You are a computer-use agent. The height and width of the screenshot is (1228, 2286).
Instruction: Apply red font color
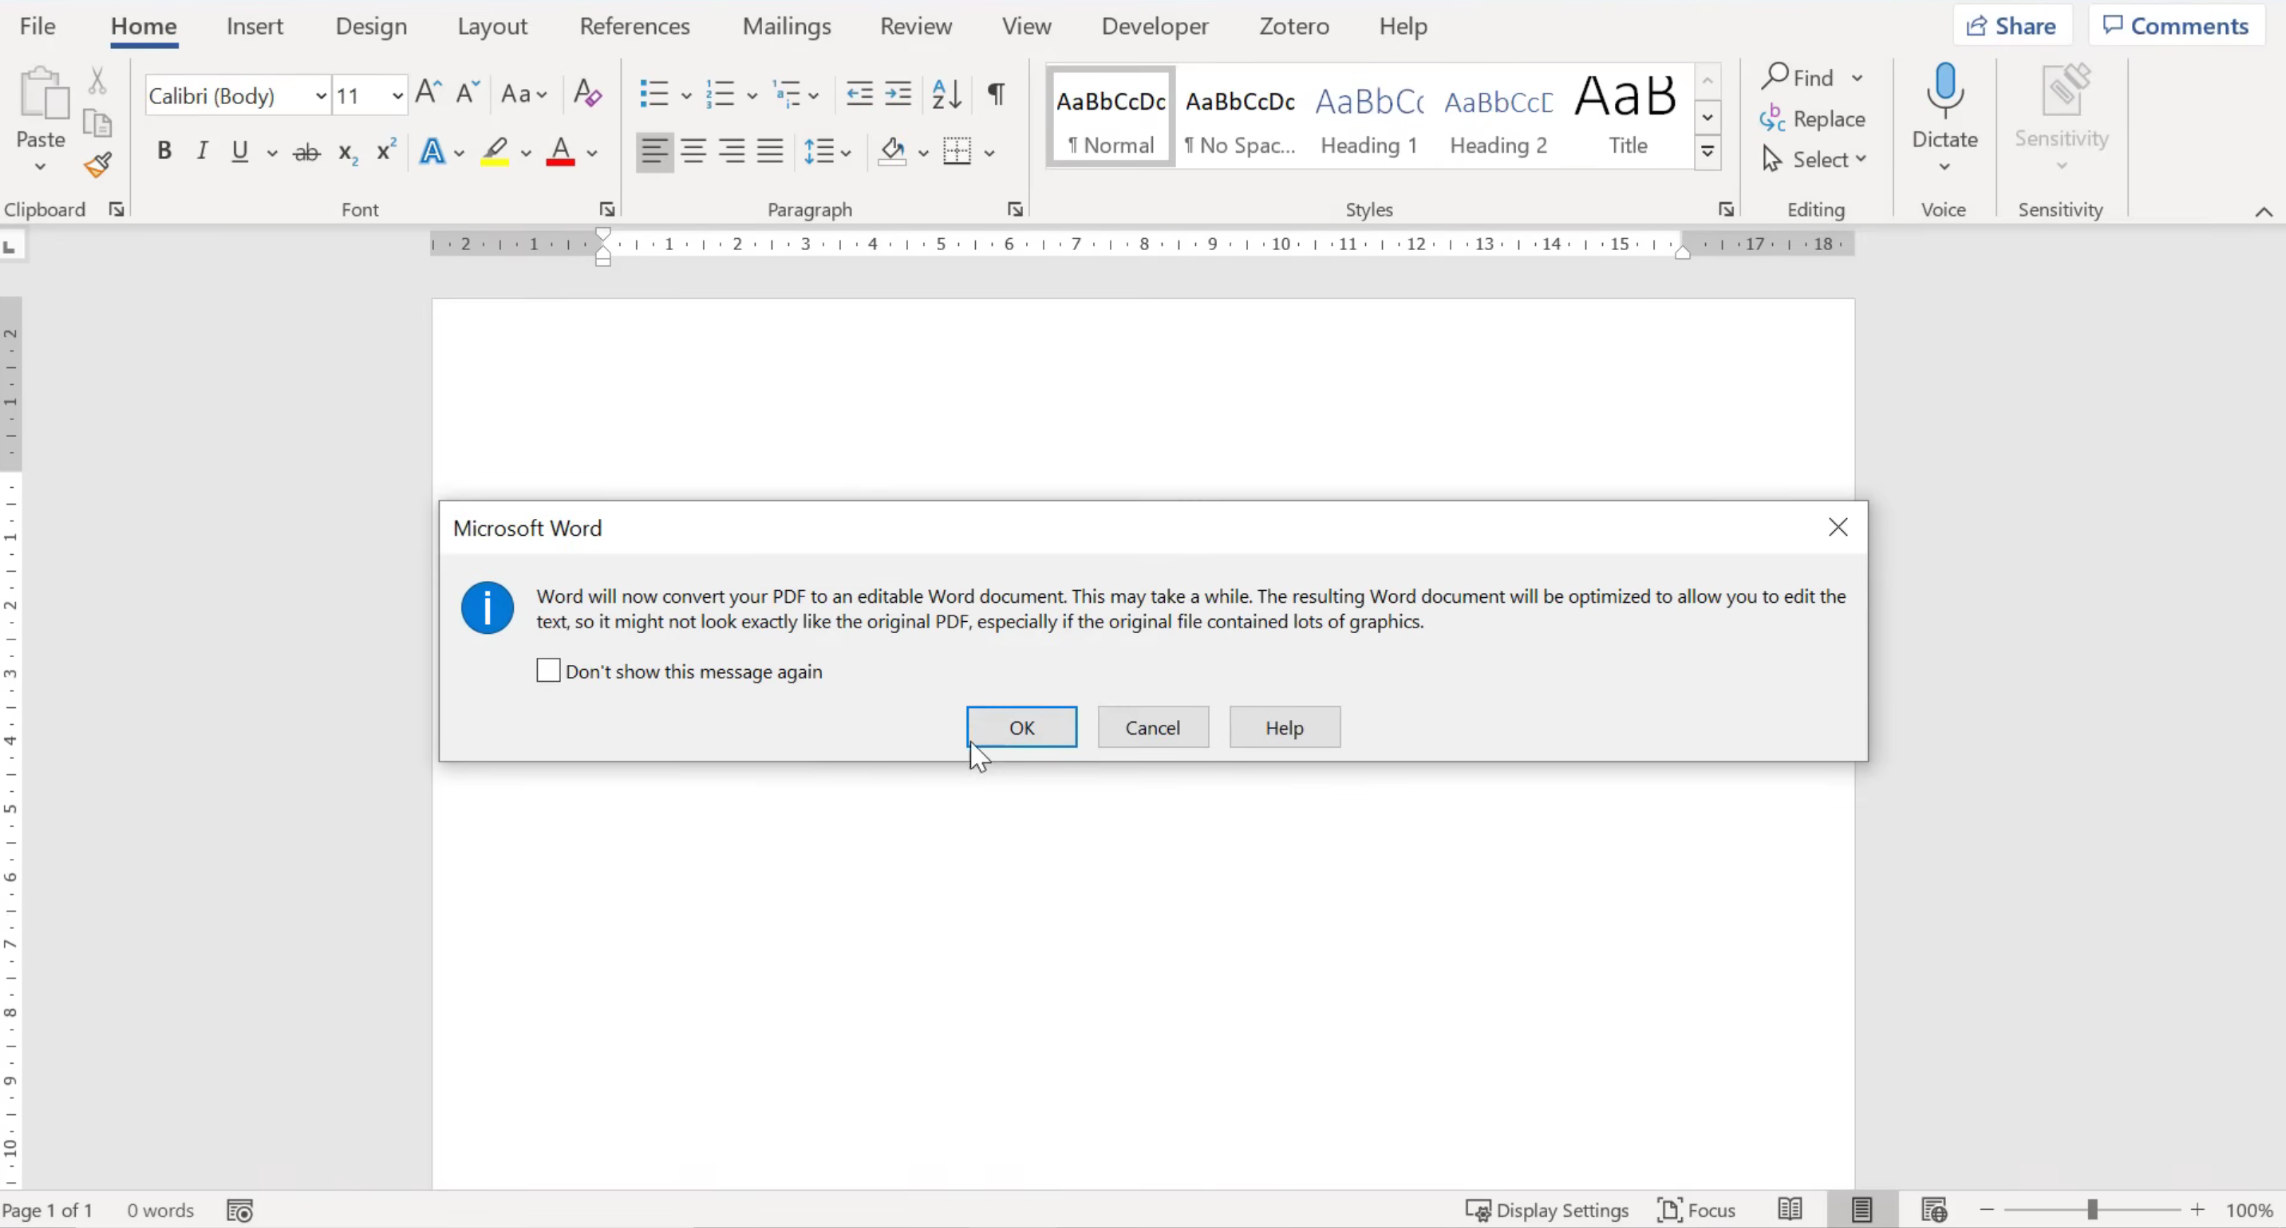[x=561, y=152]
